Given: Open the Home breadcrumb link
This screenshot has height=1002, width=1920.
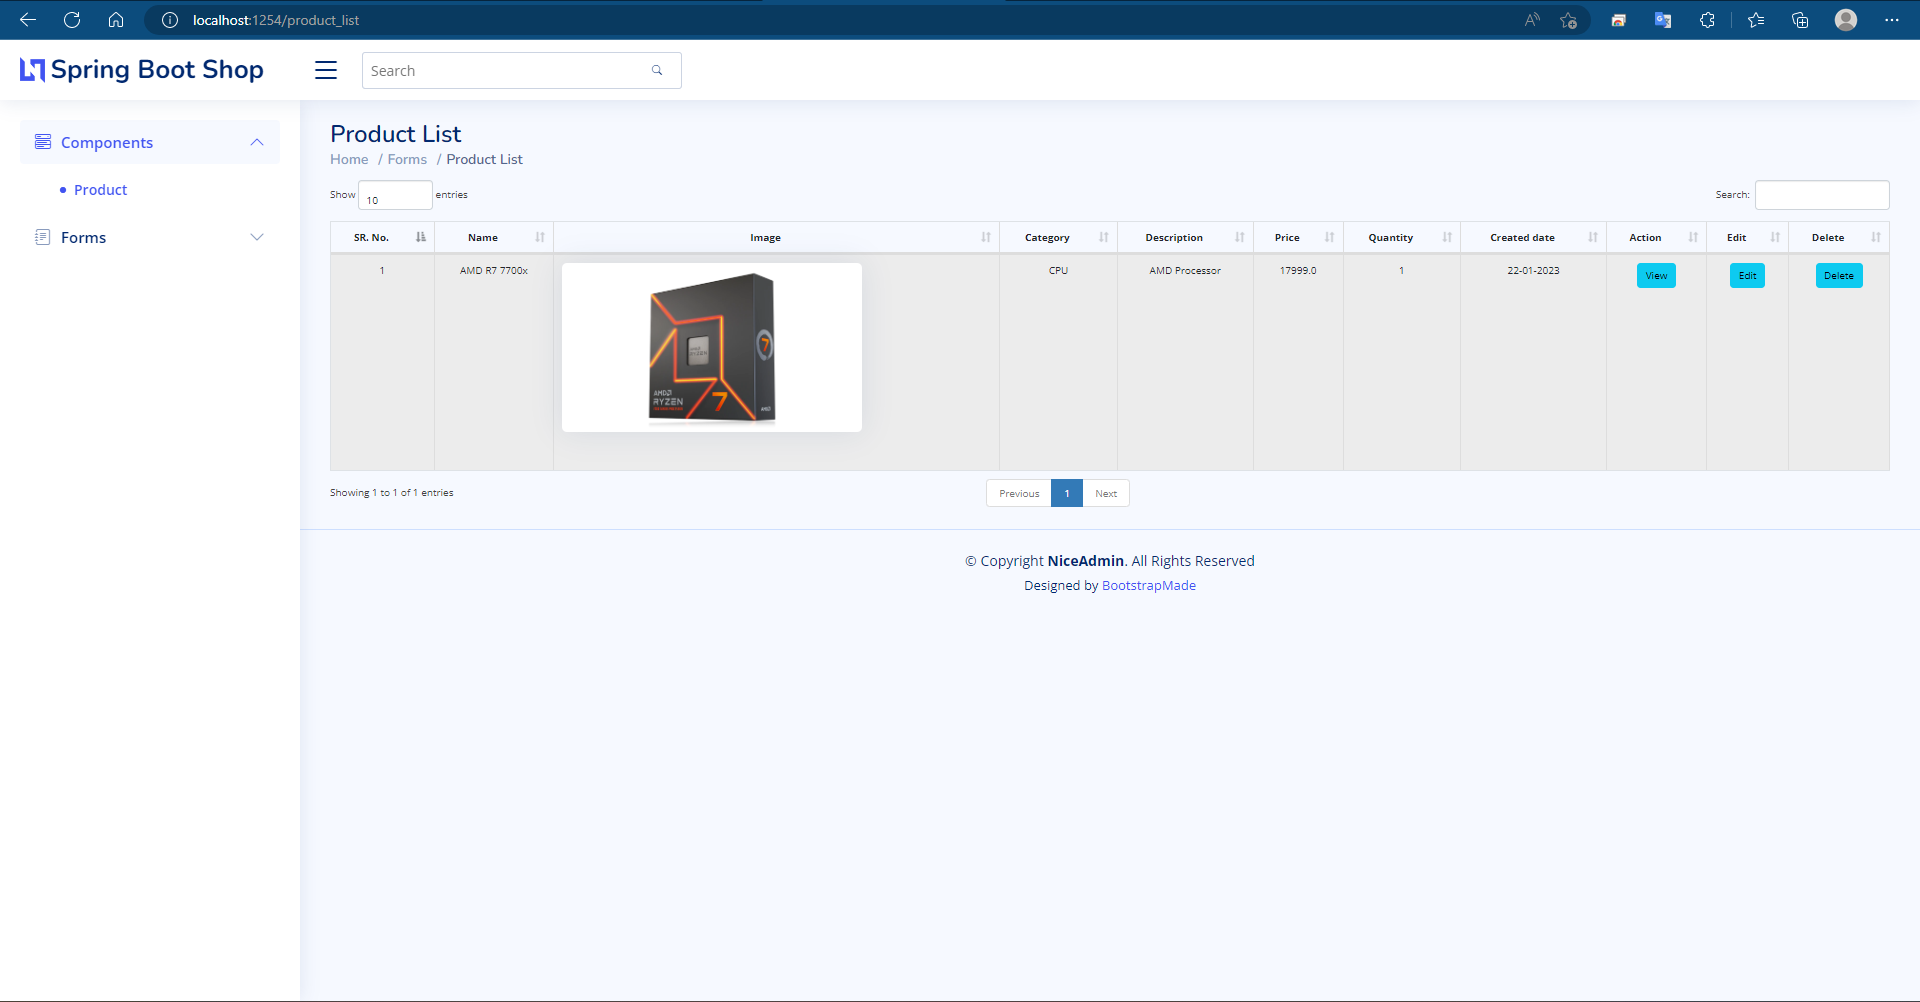Looking at the screenshot, I should coord(348,159).
